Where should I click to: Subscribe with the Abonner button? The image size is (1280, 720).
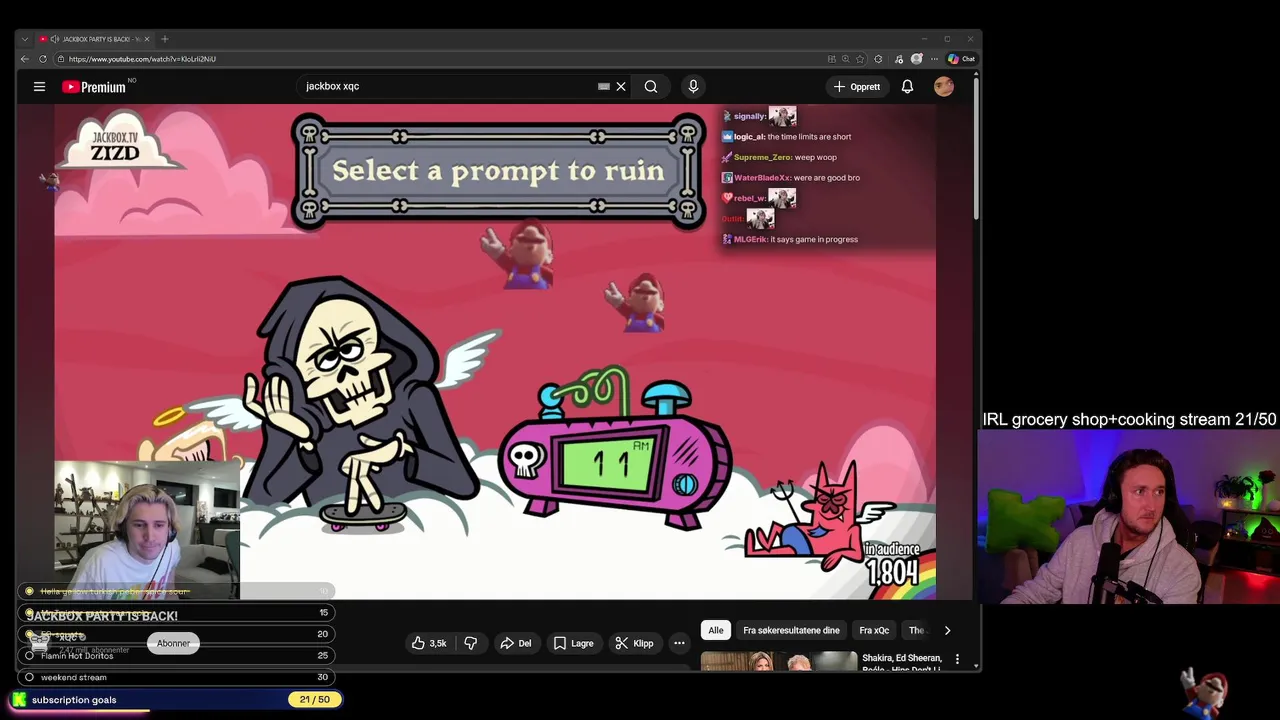click(173, 643)
